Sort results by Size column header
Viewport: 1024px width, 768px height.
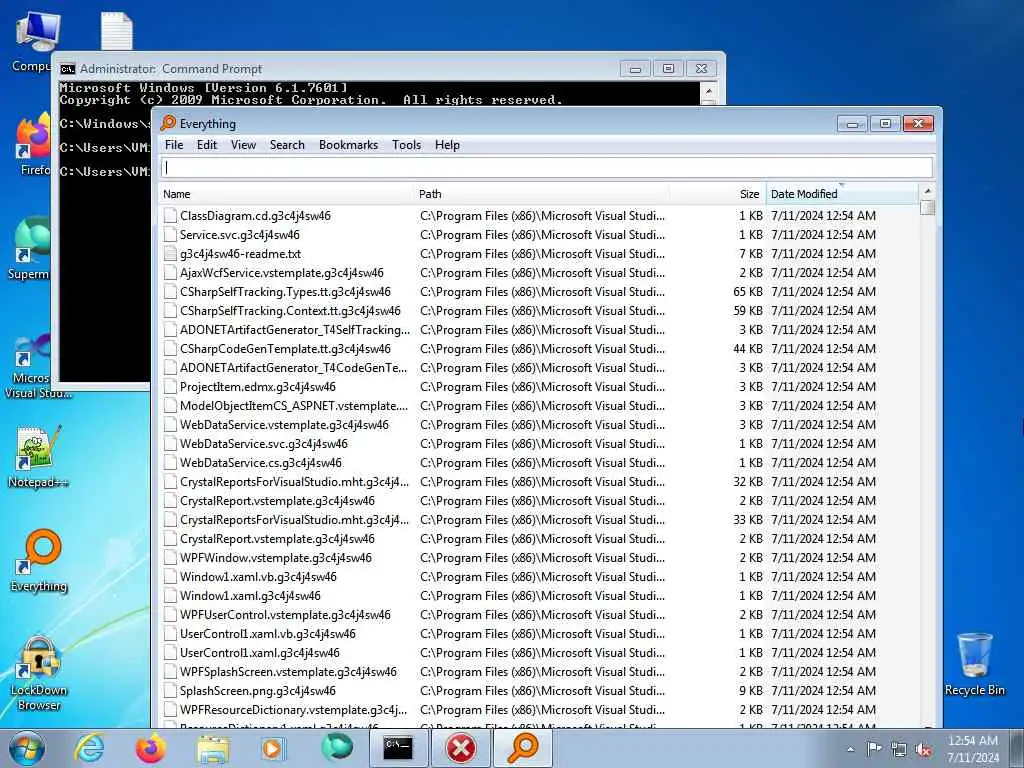[x=717, y=194]
